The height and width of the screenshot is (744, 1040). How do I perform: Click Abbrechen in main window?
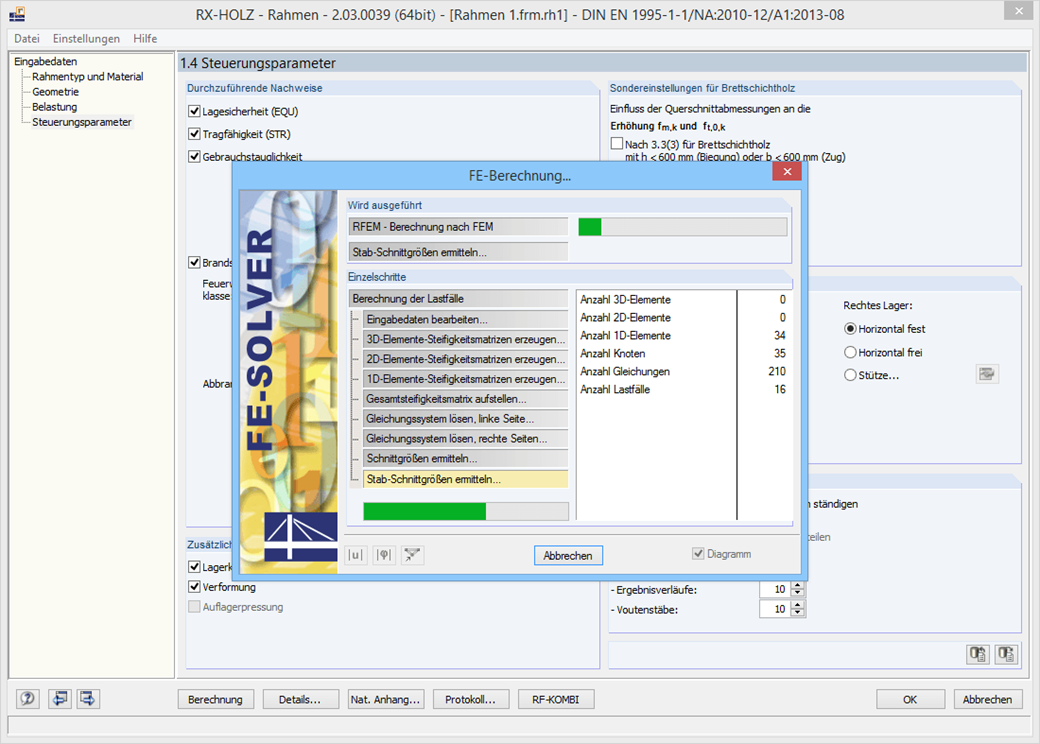tap(988, 700)
